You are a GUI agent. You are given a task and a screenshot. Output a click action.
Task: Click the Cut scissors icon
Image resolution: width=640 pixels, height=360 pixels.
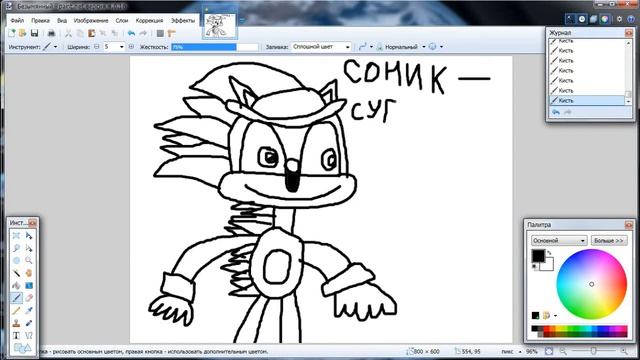[x=69, y=33]
